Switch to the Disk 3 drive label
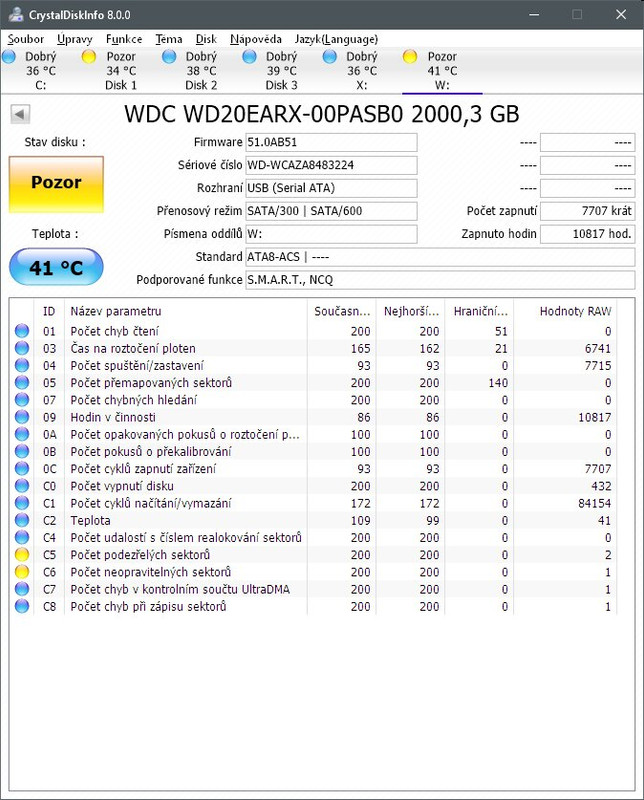This screenshot has height=800, width=644. click(281, 85)
